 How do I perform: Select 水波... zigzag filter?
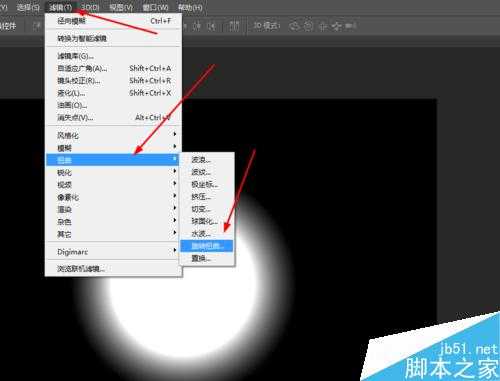[x=207, y=234]
